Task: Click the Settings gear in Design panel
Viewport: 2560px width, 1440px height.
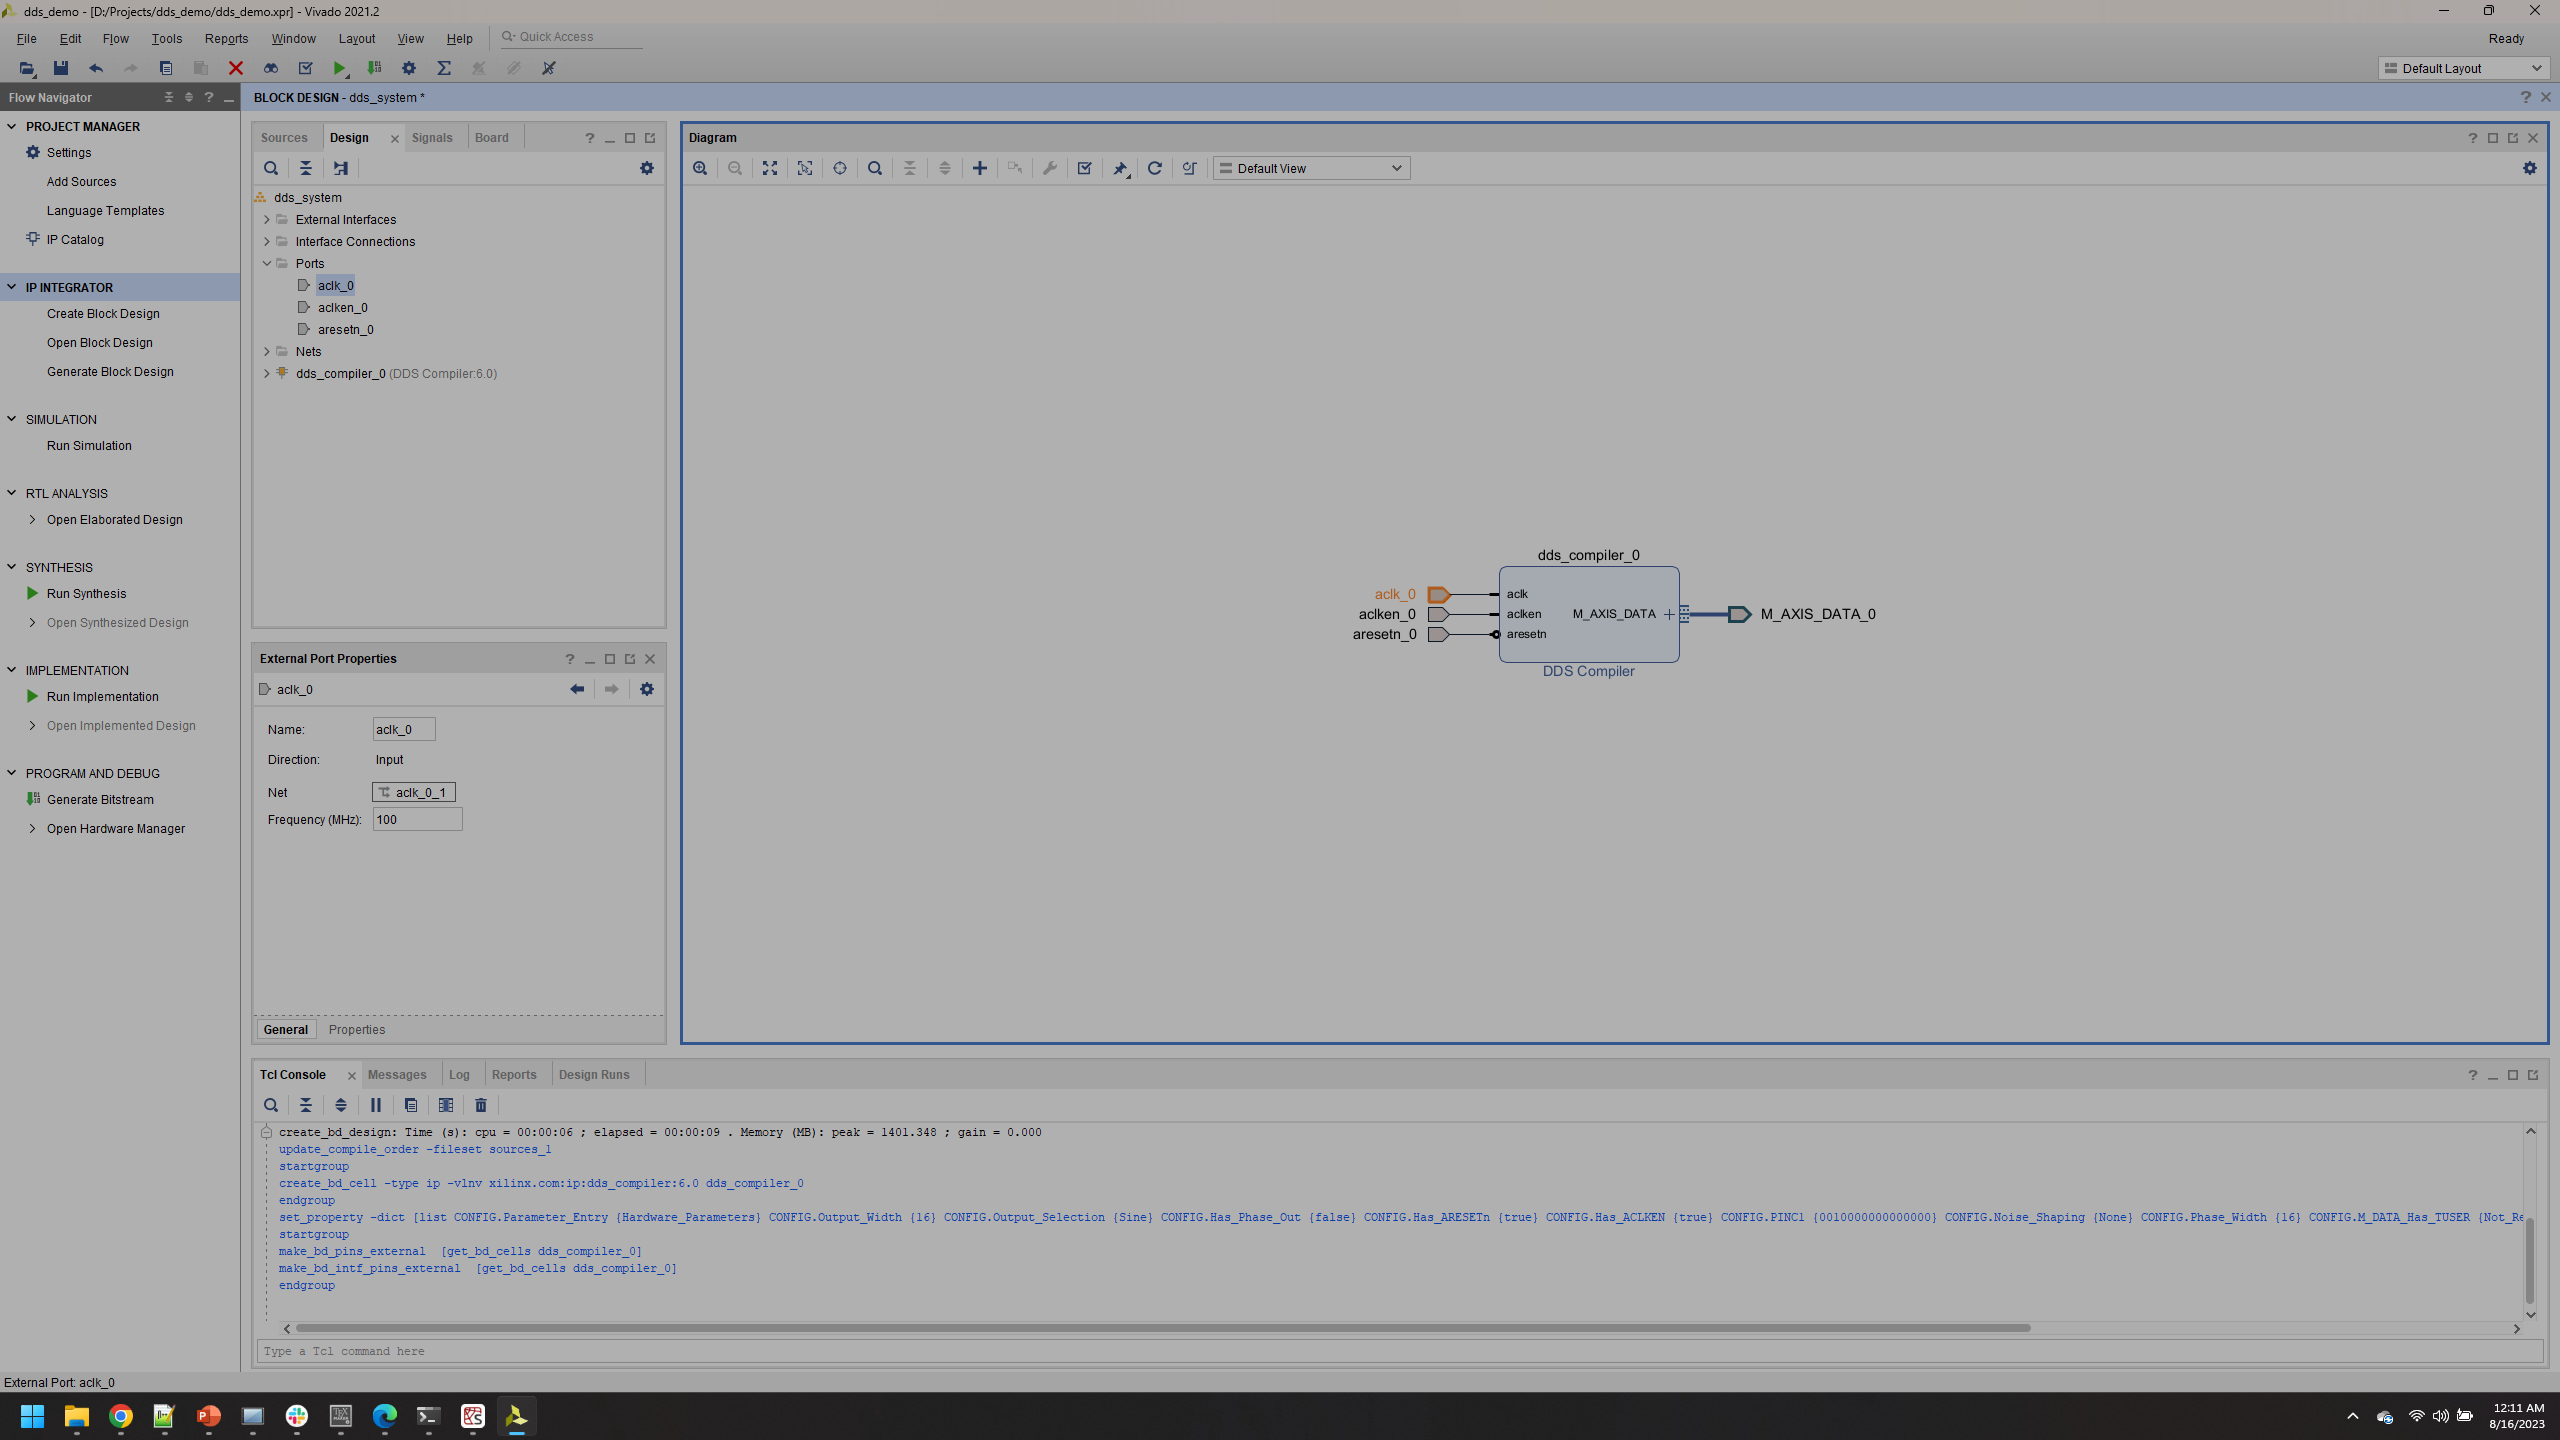Action: (646, 168)
